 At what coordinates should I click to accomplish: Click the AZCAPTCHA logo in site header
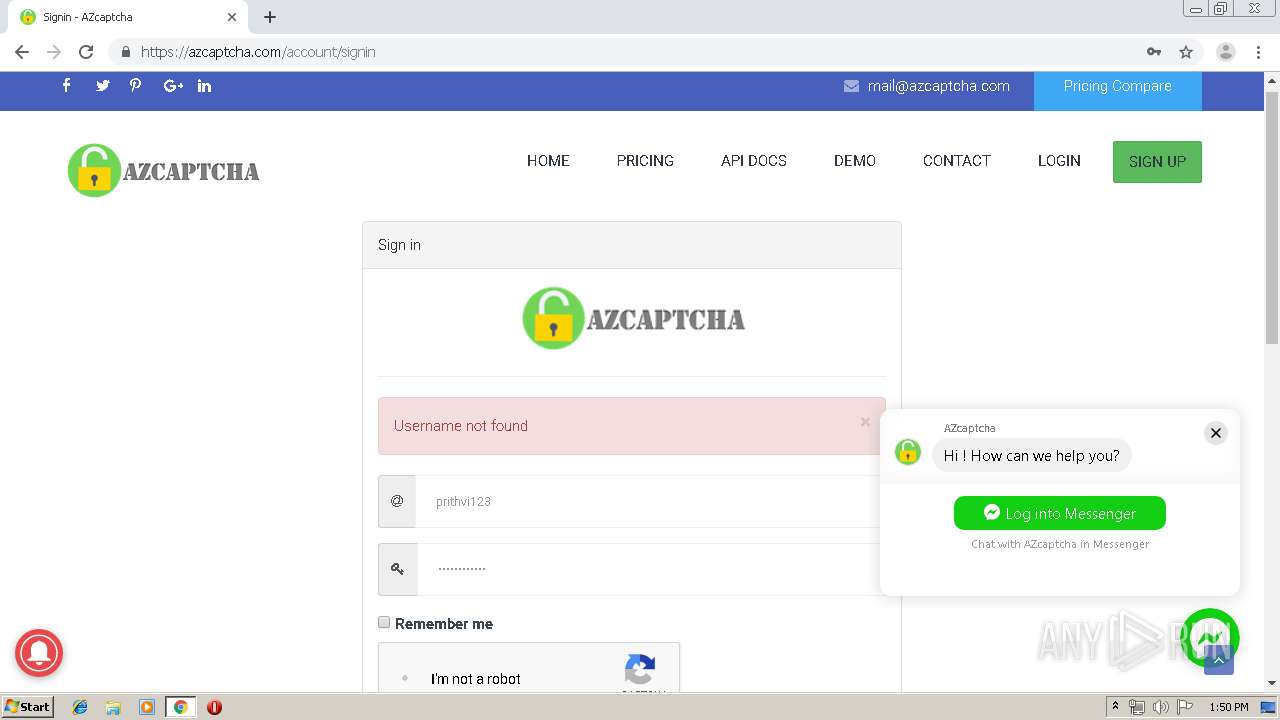[x=164, y=170]
